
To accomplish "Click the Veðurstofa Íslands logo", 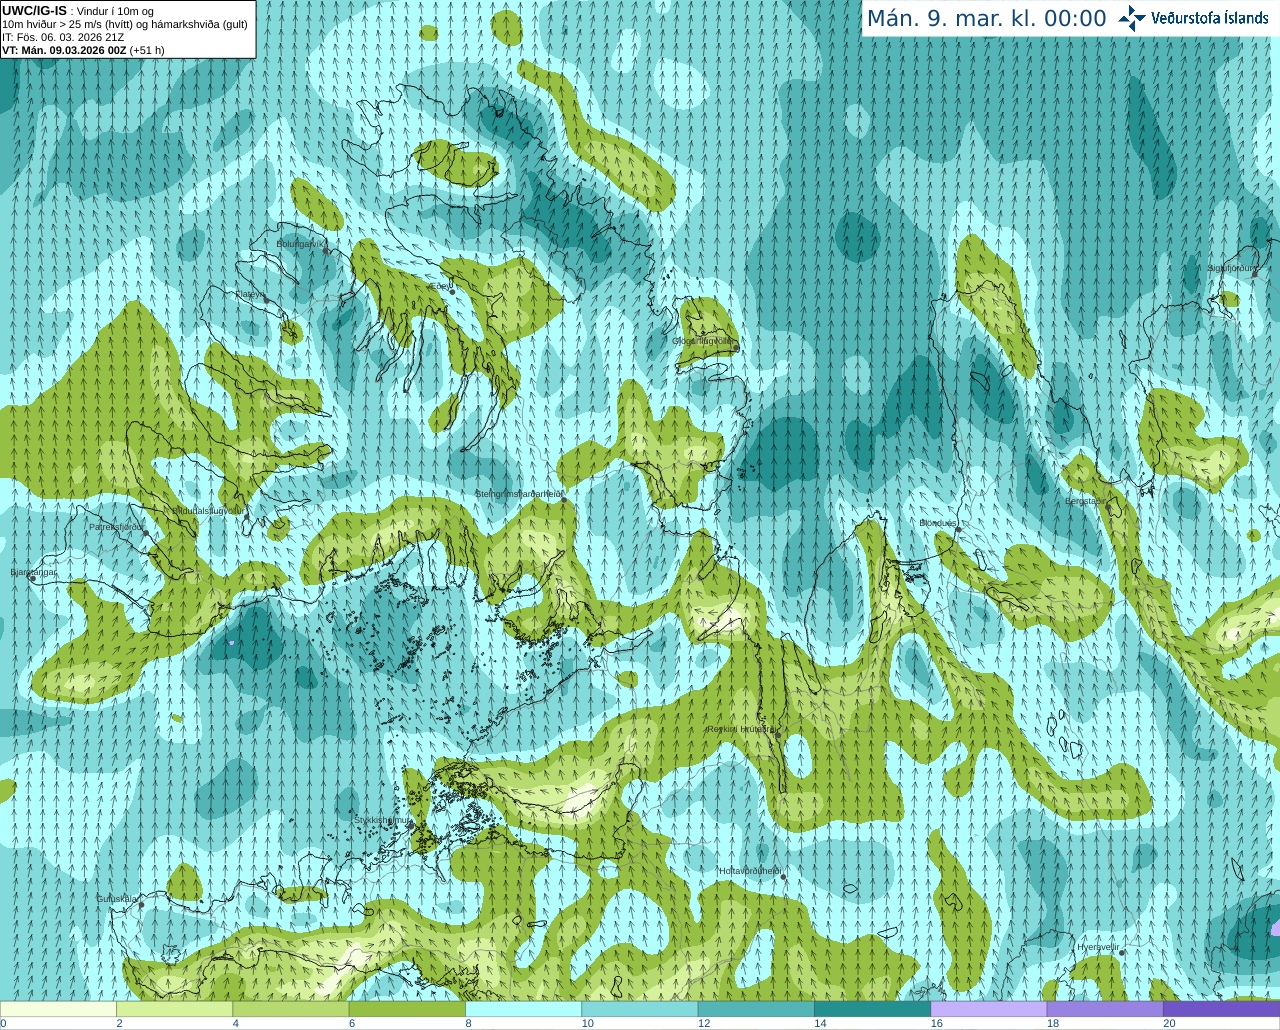I will [x=1193, y=18].
